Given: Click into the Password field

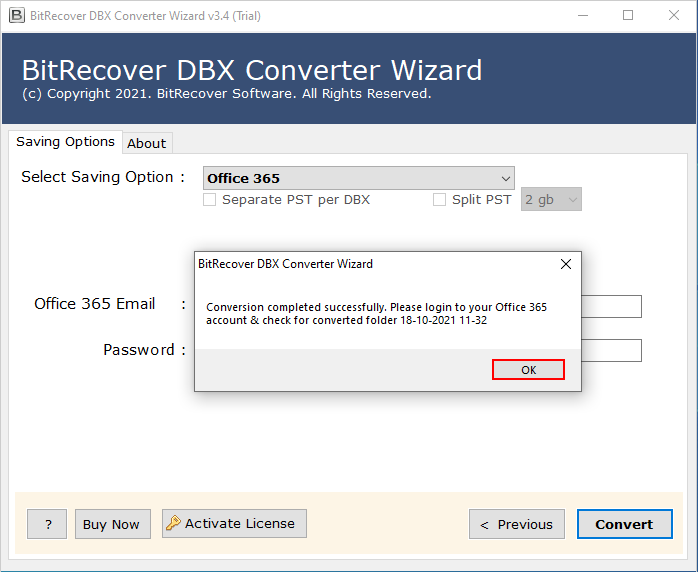Looking at the screenshot, I should tap(611, 350).
